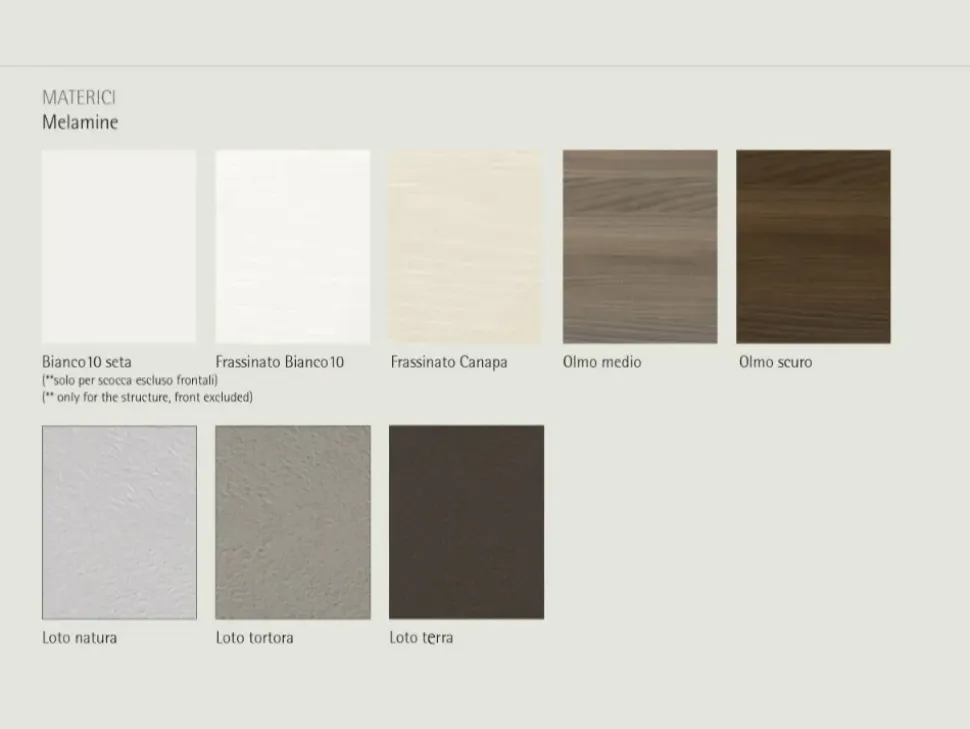This screenshot has height=729, width=970.
Task: Click the English note 'only for the structure'
Action: tap(147, 397)
